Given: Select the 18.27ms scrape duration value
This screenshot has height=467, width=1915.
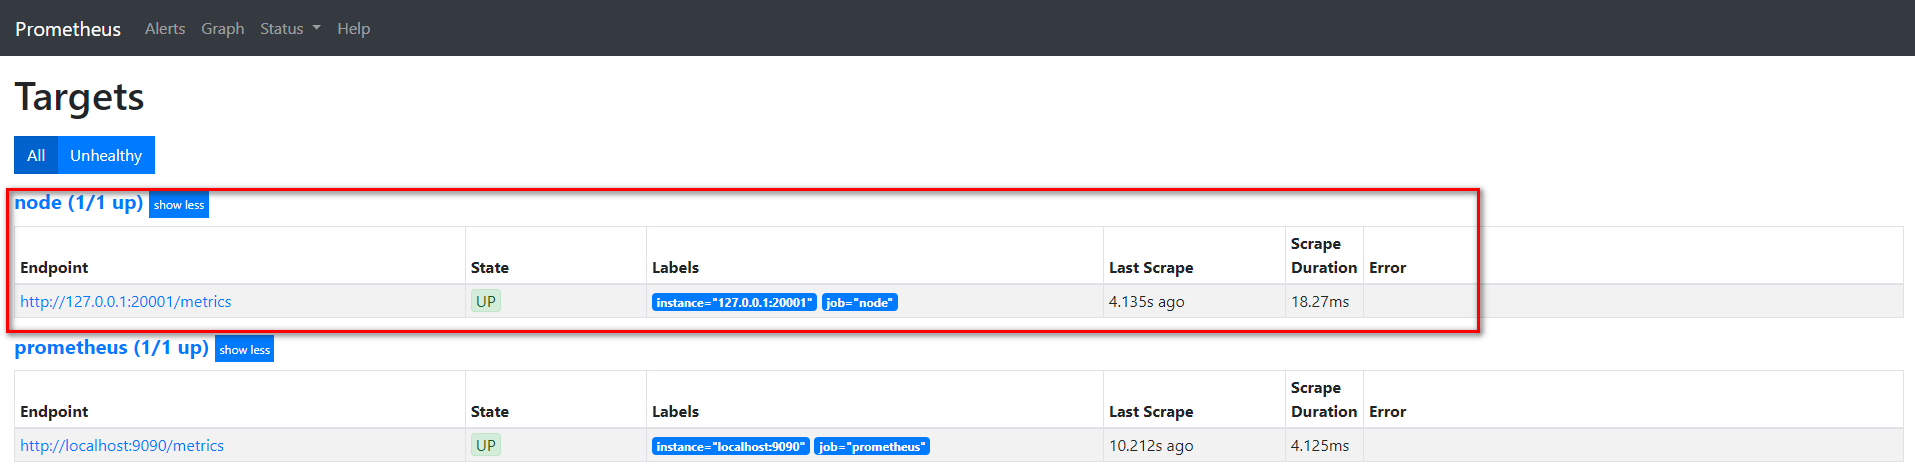Looking at the screenshot, I should (1320, 301).
